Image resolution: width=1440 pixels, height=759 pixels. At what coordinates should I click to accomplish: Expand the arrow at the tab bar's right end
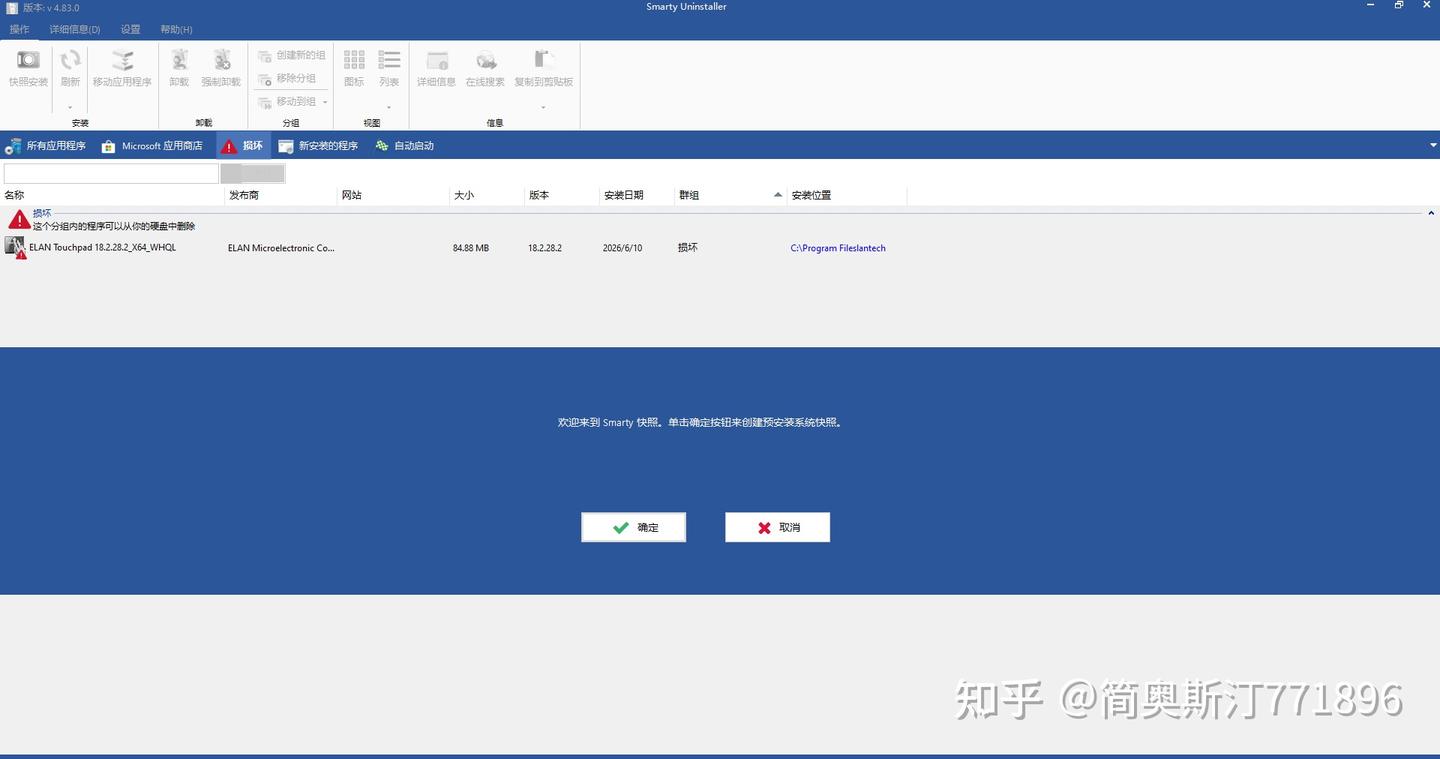(x=1433, y=146)
